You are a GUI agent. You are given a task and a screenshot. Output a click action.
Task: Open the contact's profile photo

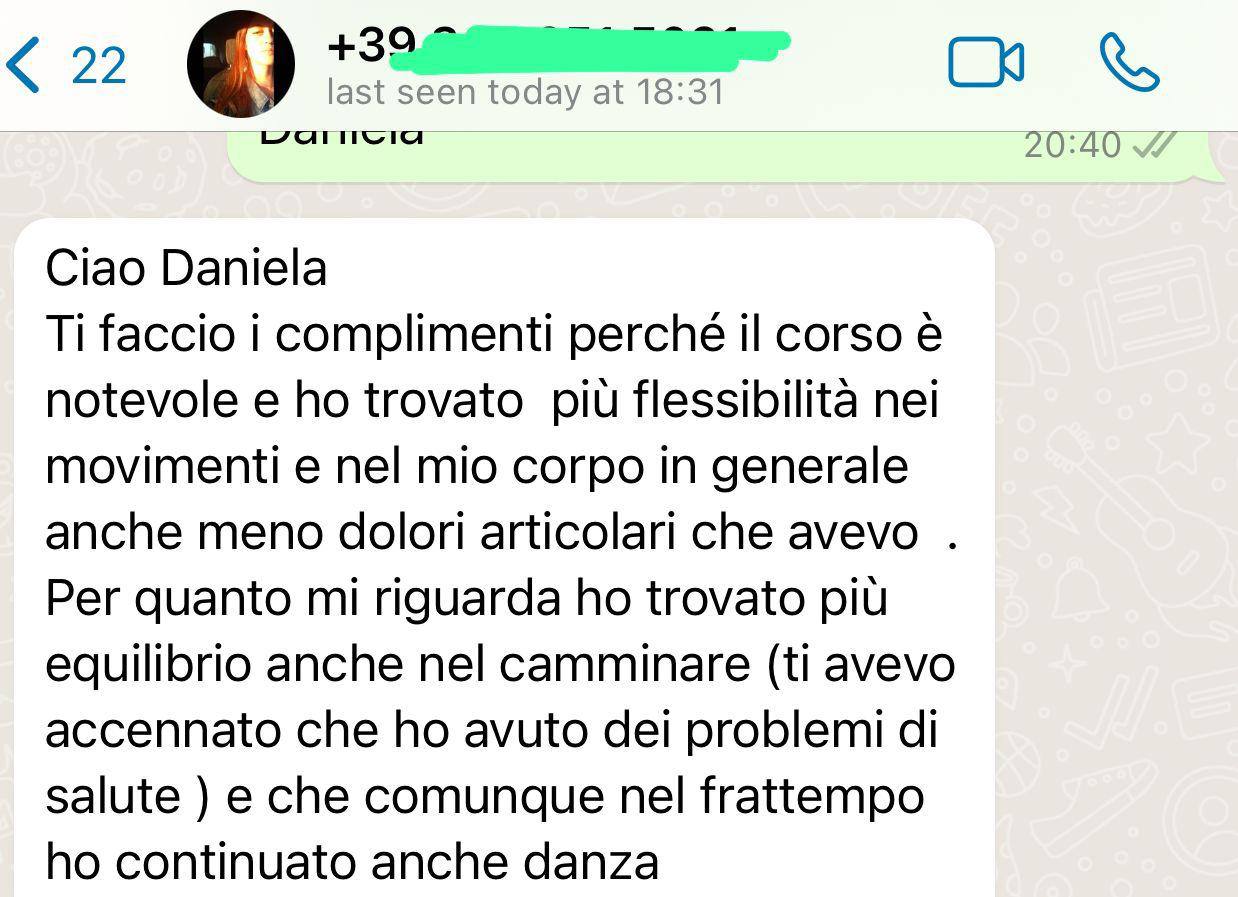pyautogui.click(x=241, y=65)
